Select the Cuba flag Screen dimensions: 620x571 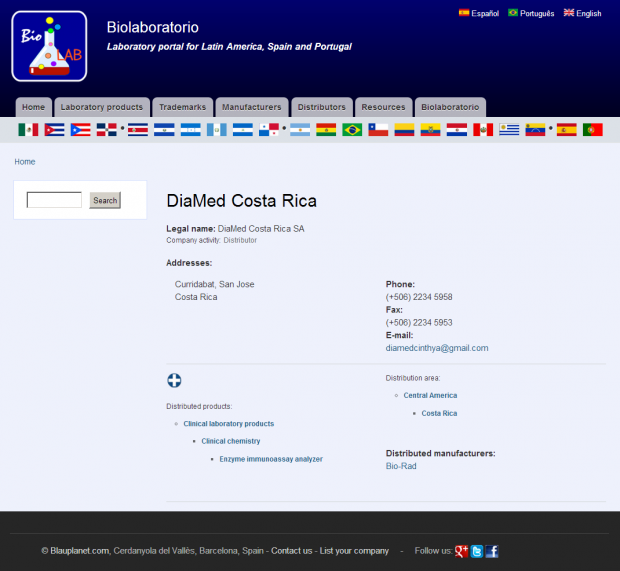tap(55, 130)
